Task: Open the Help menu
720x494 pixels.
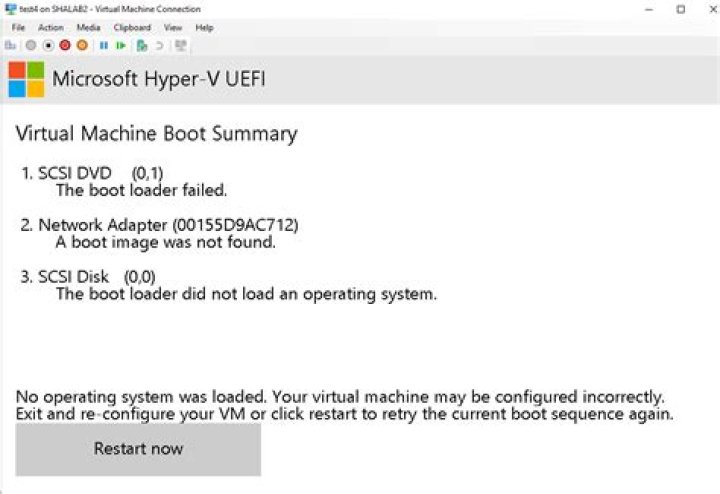Action: 204,28
